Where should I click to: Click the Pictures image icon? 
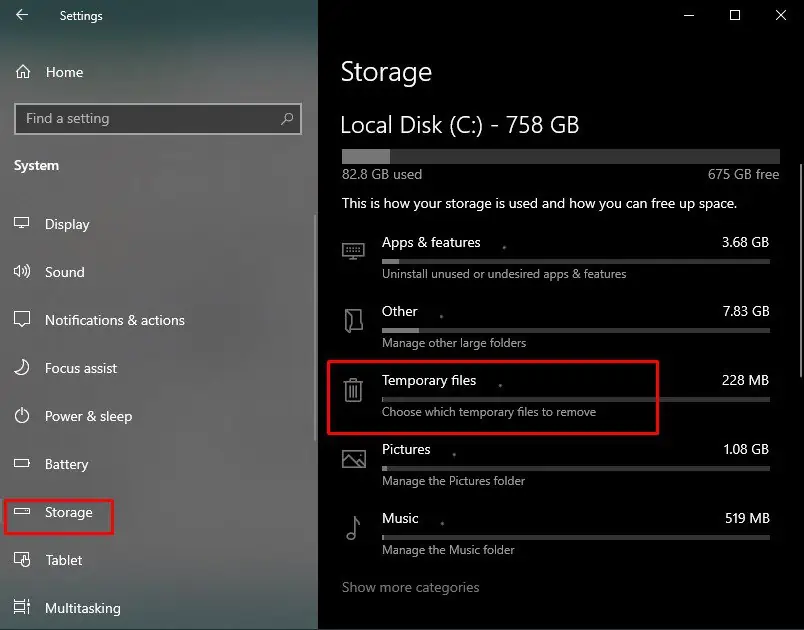354,459
